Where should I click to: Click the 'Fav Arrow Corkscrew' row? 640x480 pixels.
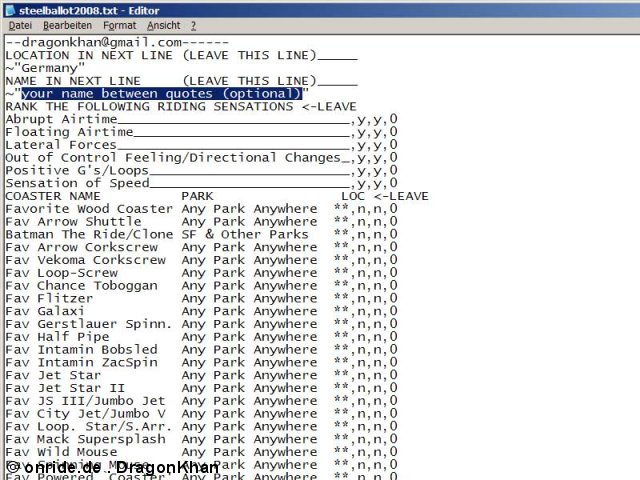click(x=201, y=247)
